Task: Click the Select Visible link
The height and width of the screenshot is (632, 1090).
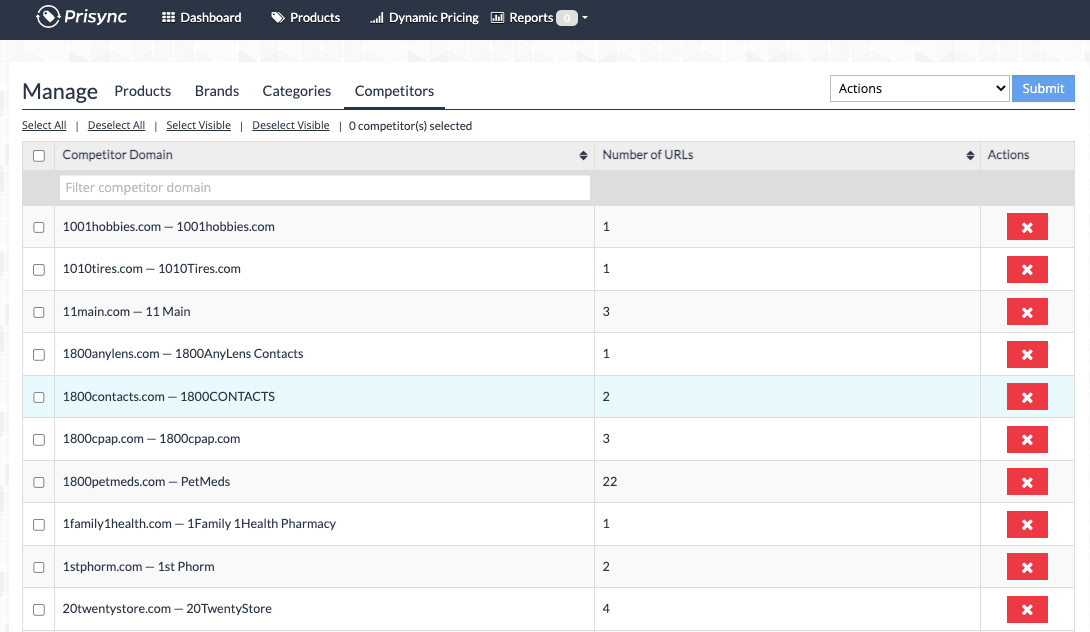Action: coord(198,125)
